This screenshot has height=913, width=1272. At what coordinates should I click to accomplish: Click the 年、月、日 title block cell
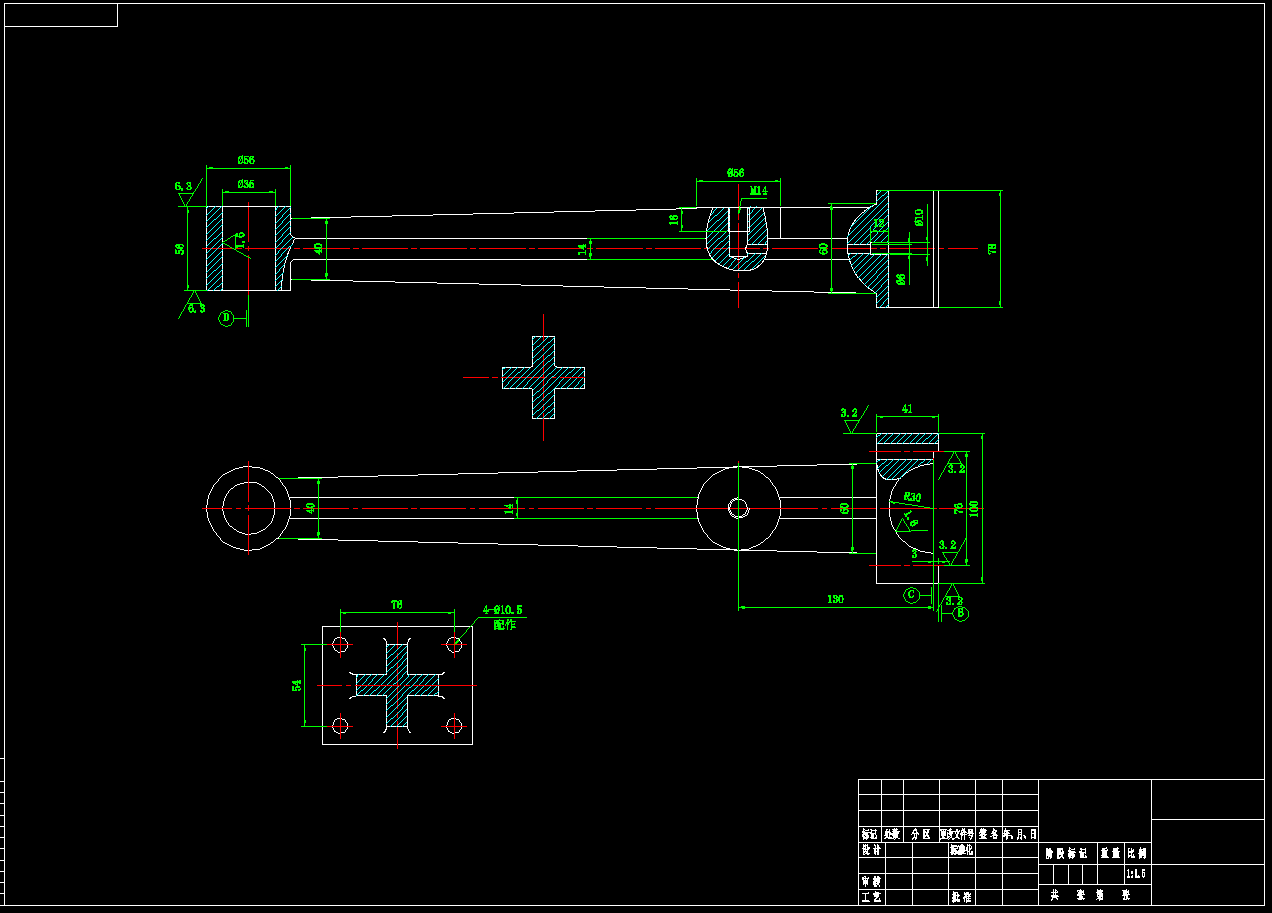pos(1021,834)
